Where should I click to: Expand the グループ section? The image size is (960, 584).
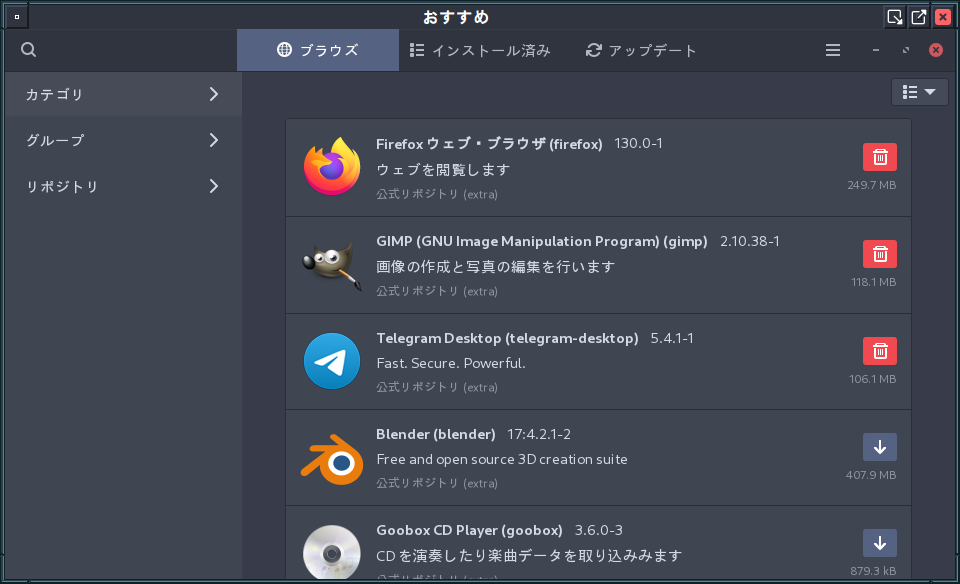(123, 140)
